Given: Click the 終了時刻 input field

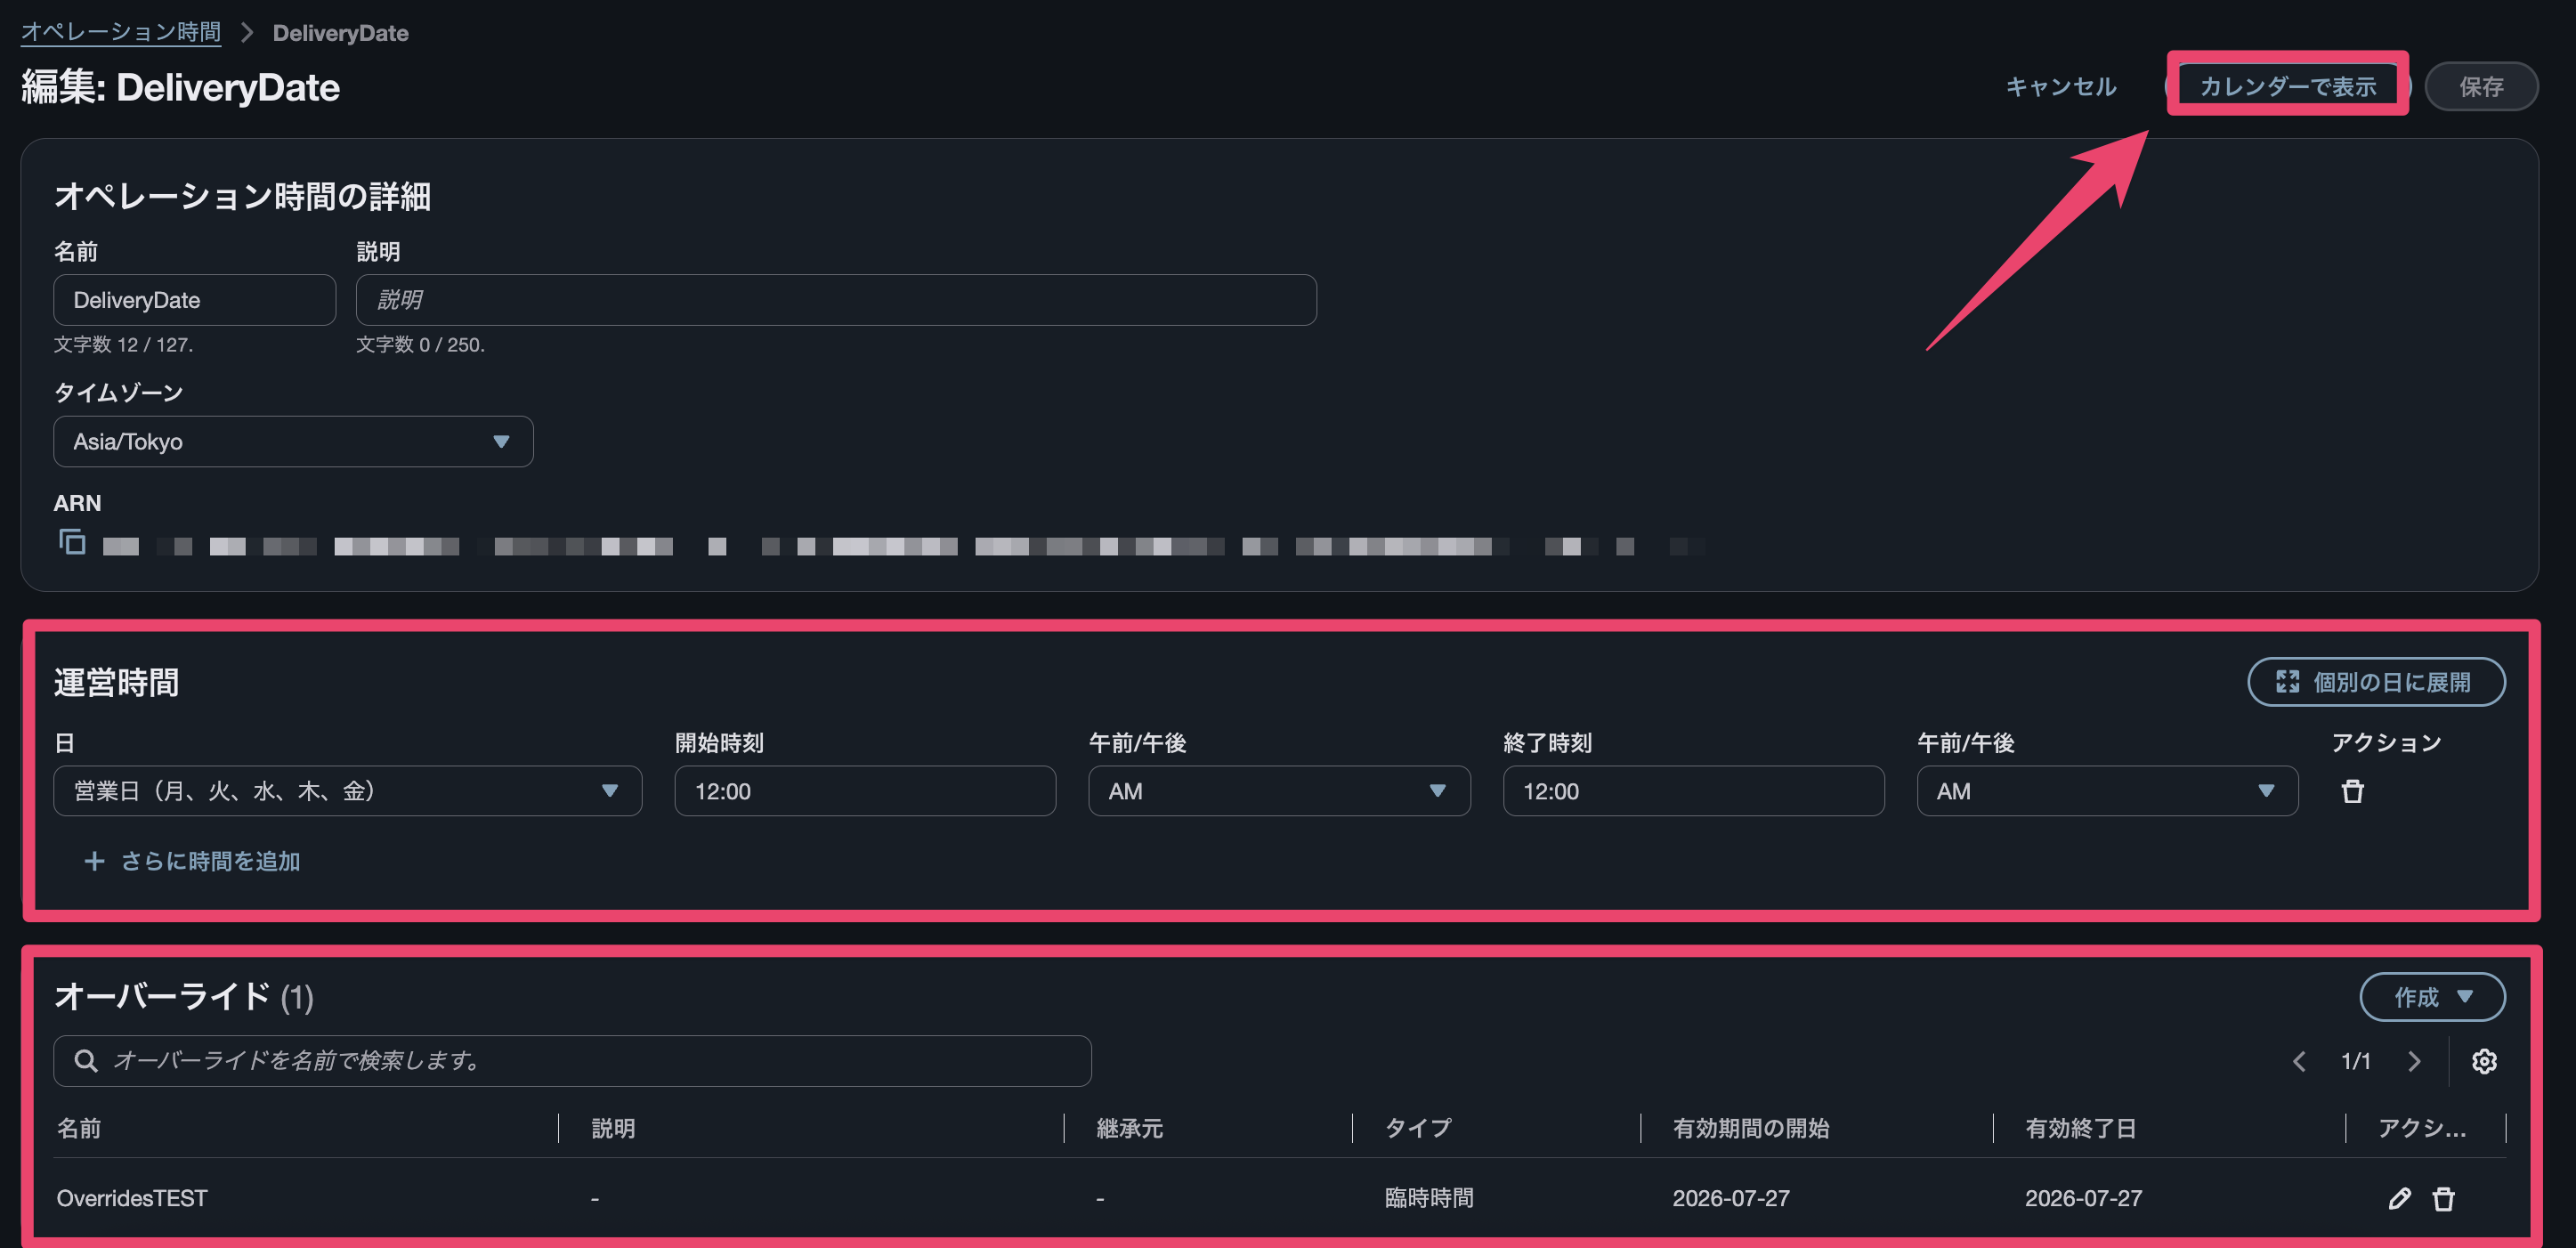Looking at the screenshot, I should [1693, 791].
